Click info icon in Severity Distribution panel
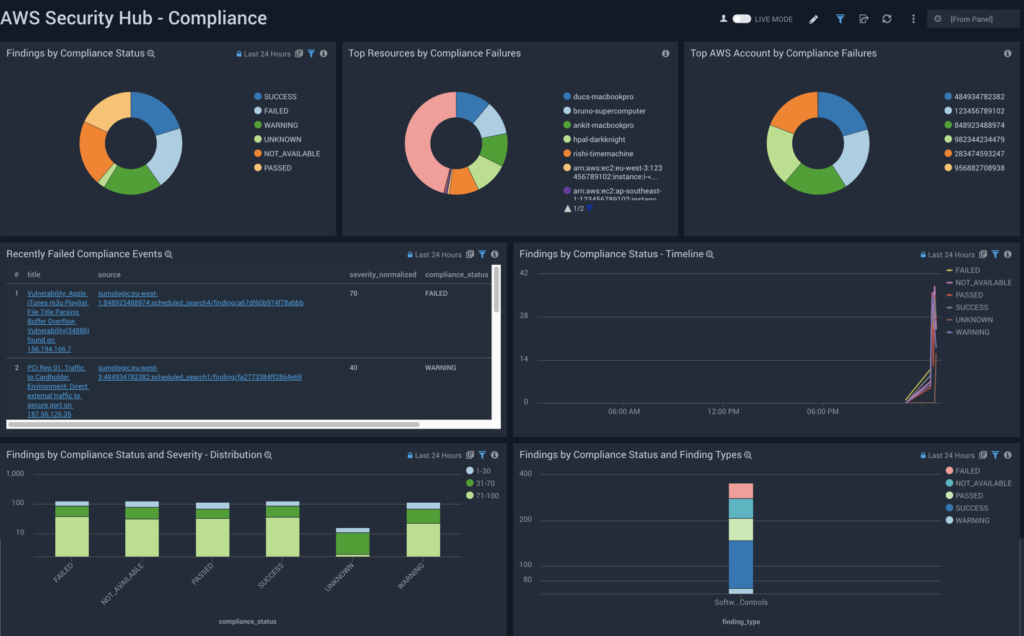The image size is (1024, 636). pos(494,455)
